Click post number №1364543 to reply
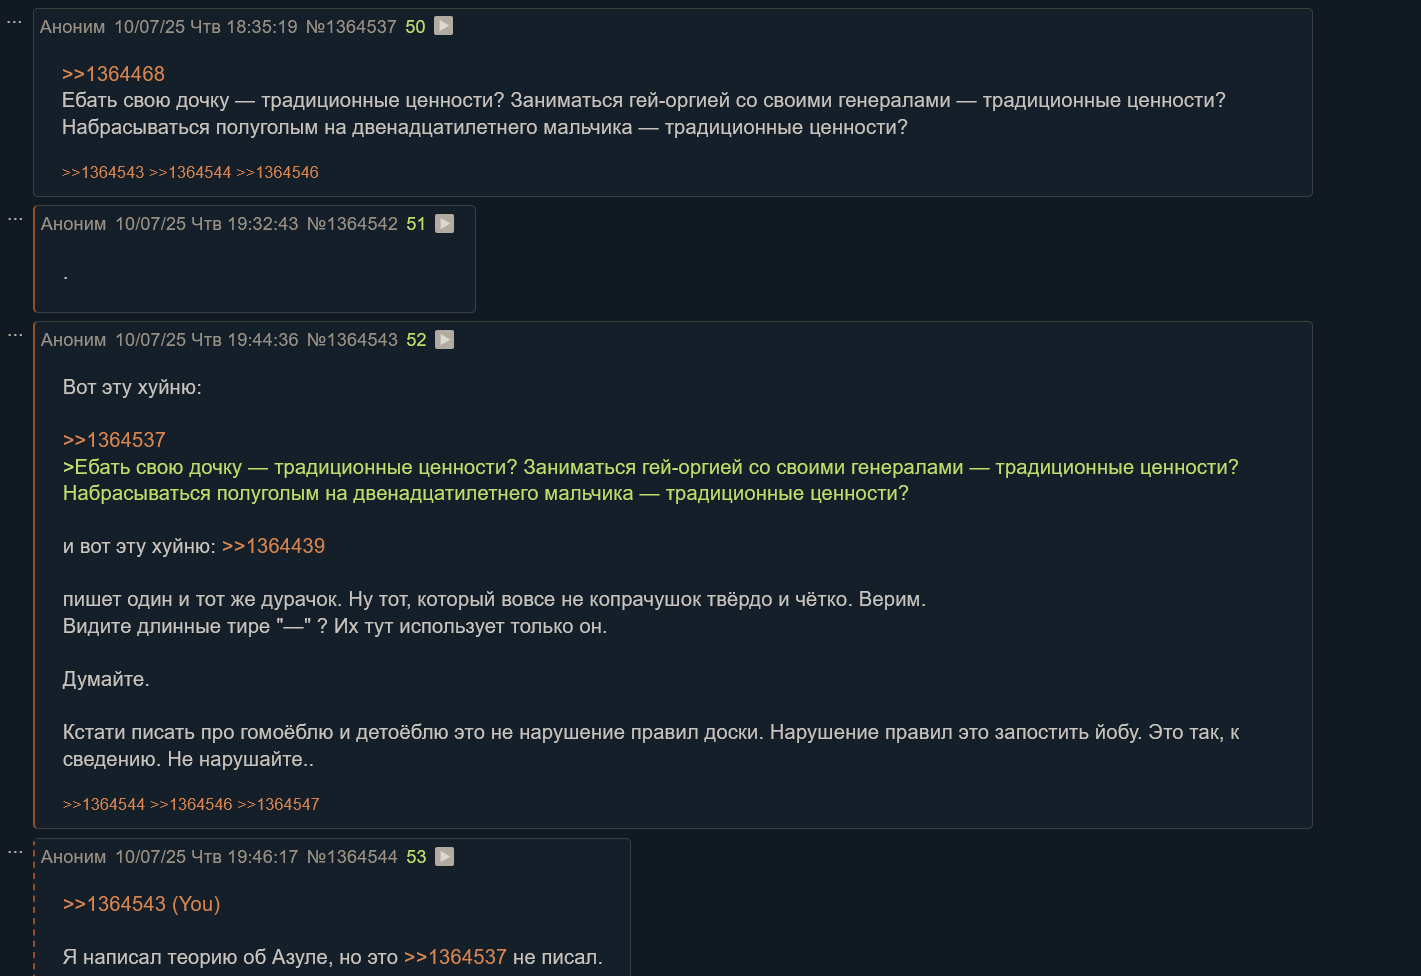The height and width of the screenshot is (976, 1421). click(352, 340)
